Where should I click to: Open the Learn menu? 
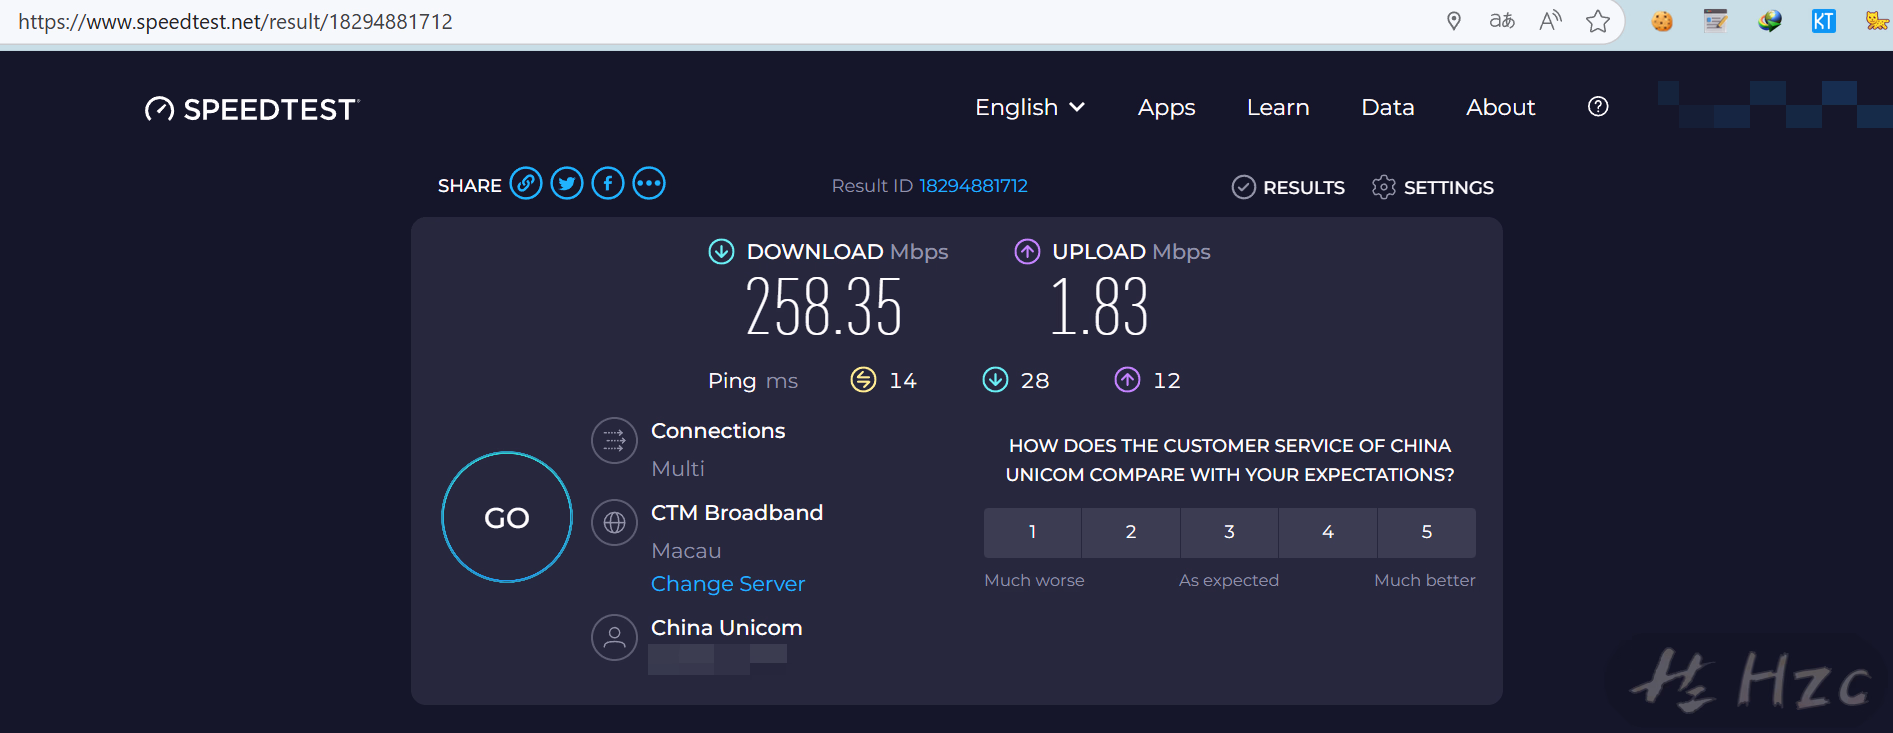[1278, 107]
